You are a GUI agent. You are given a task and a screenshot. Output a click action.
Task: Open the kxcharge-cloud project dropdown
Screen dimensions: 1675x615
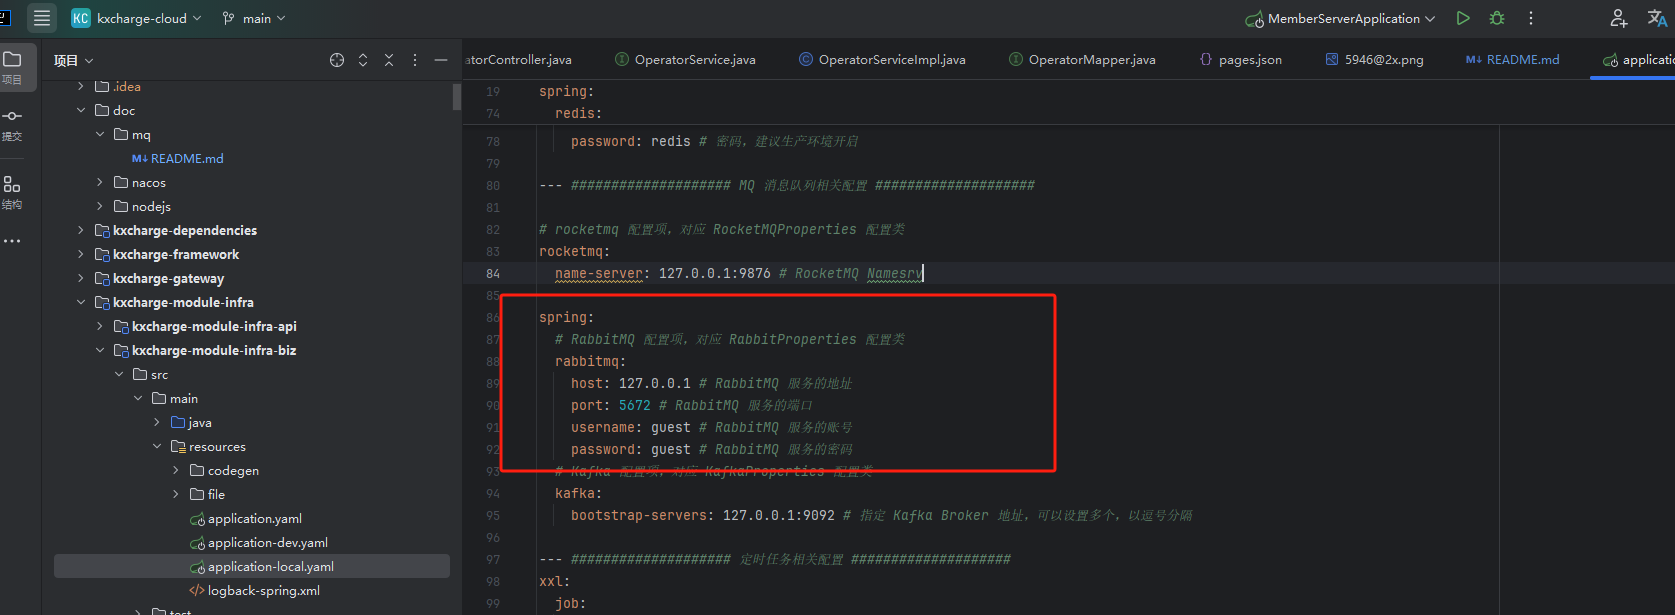tap(137, 18)
